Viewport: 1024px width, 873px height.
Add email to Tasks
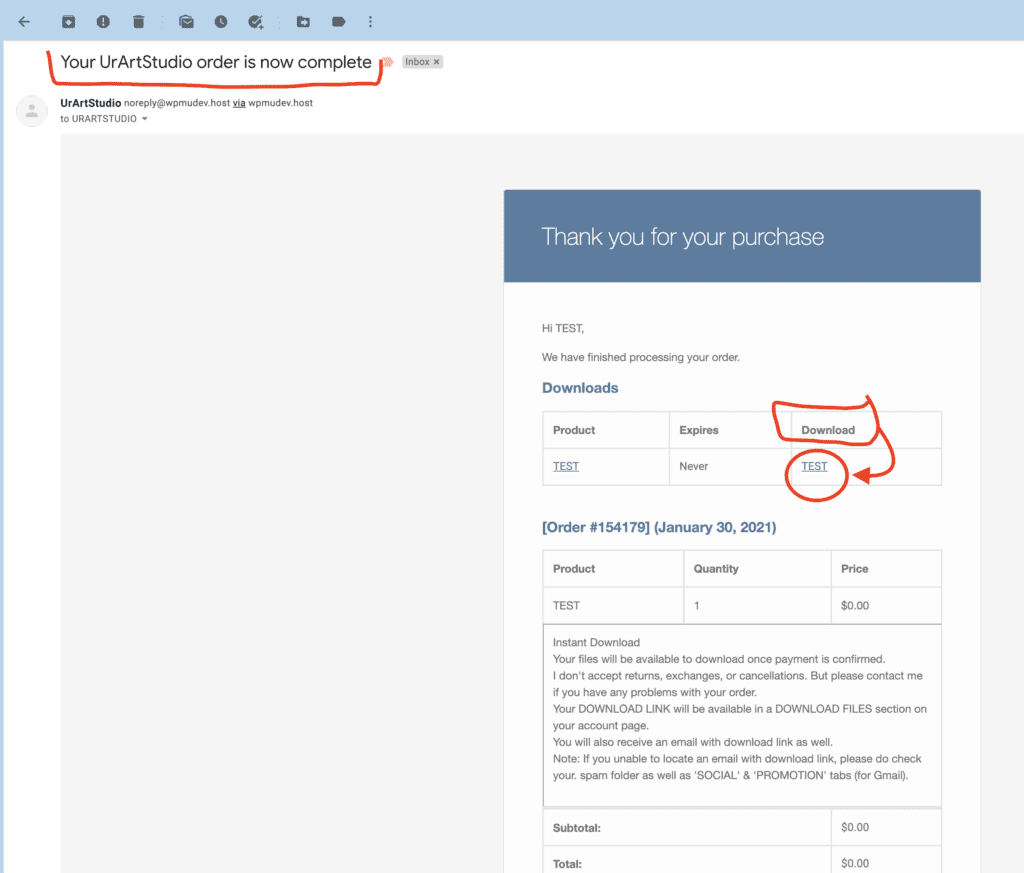(255, 22)
